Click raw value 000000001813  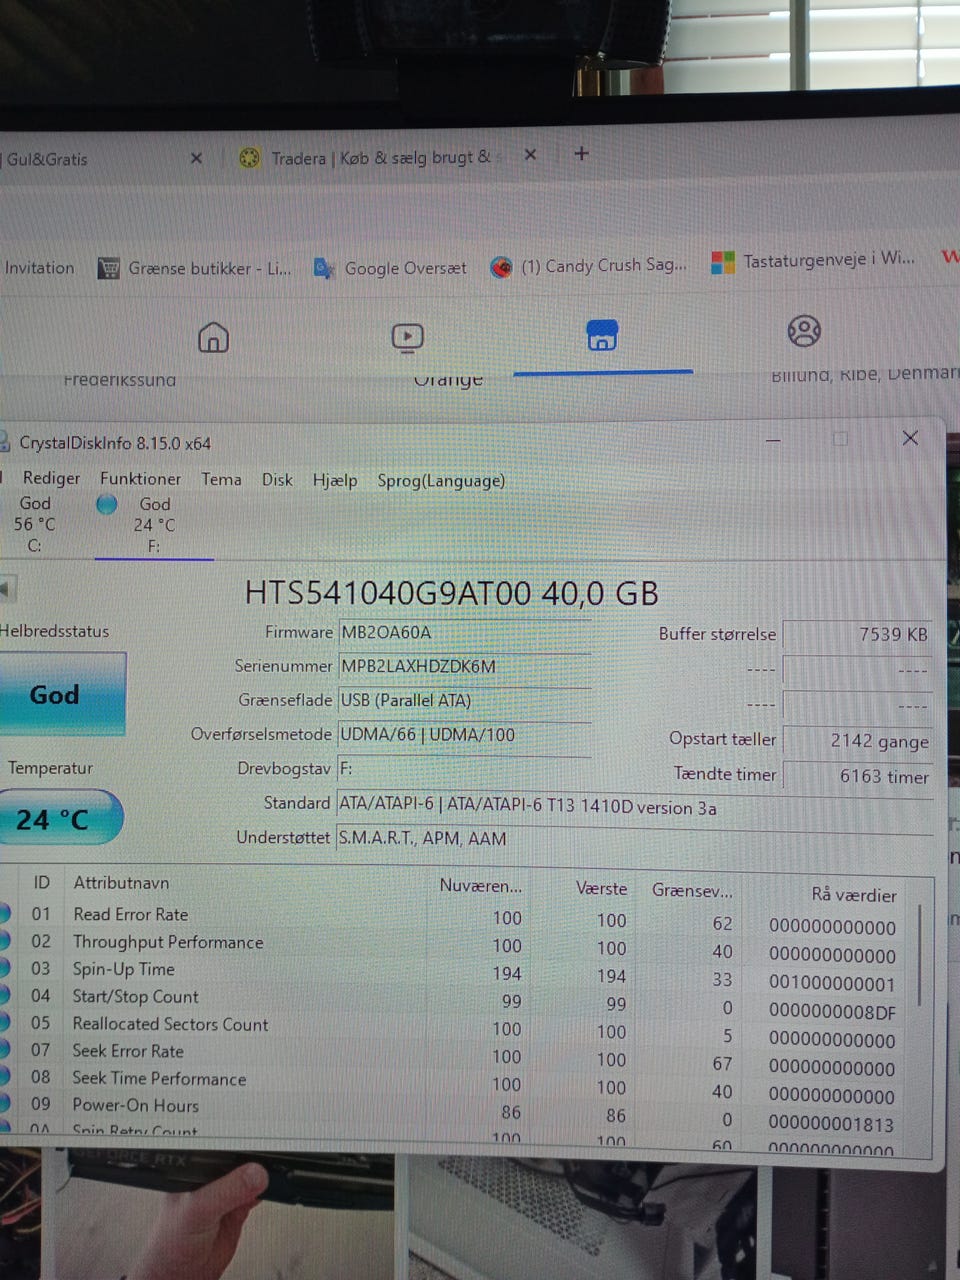coord(831,1124)
